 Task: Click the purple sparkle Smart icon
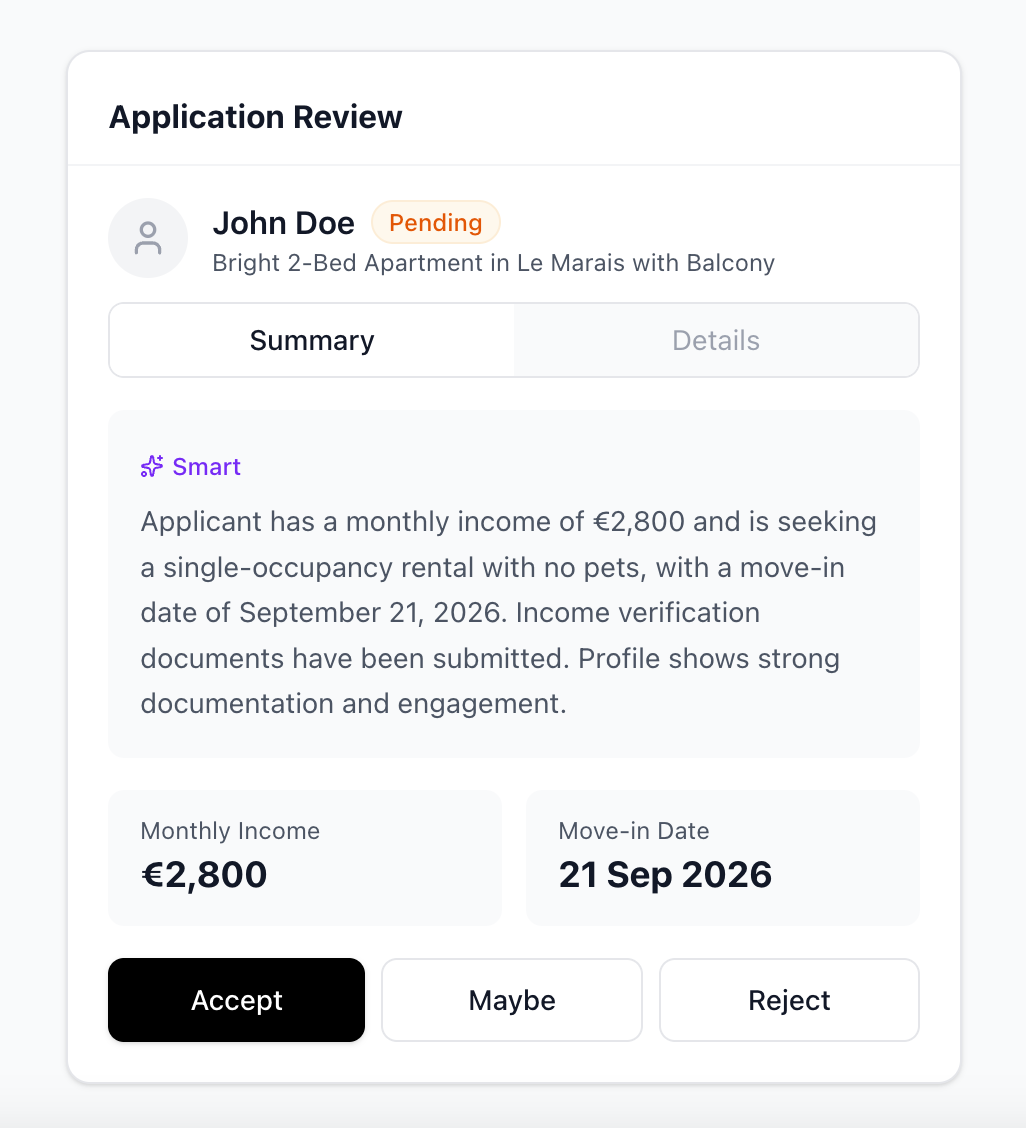click(x=152, y=467)
